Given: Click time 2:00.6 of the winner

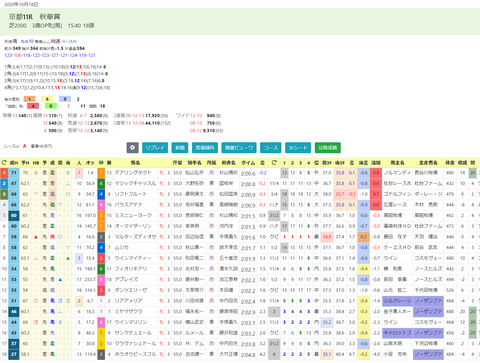Looking at the screenshot, I should [248, 173].
